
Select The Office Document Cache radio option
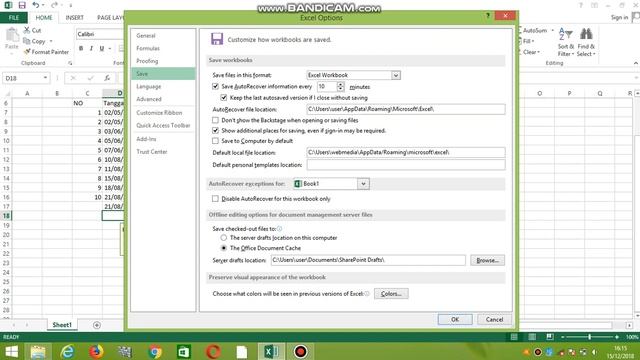[x=224, y=248]
